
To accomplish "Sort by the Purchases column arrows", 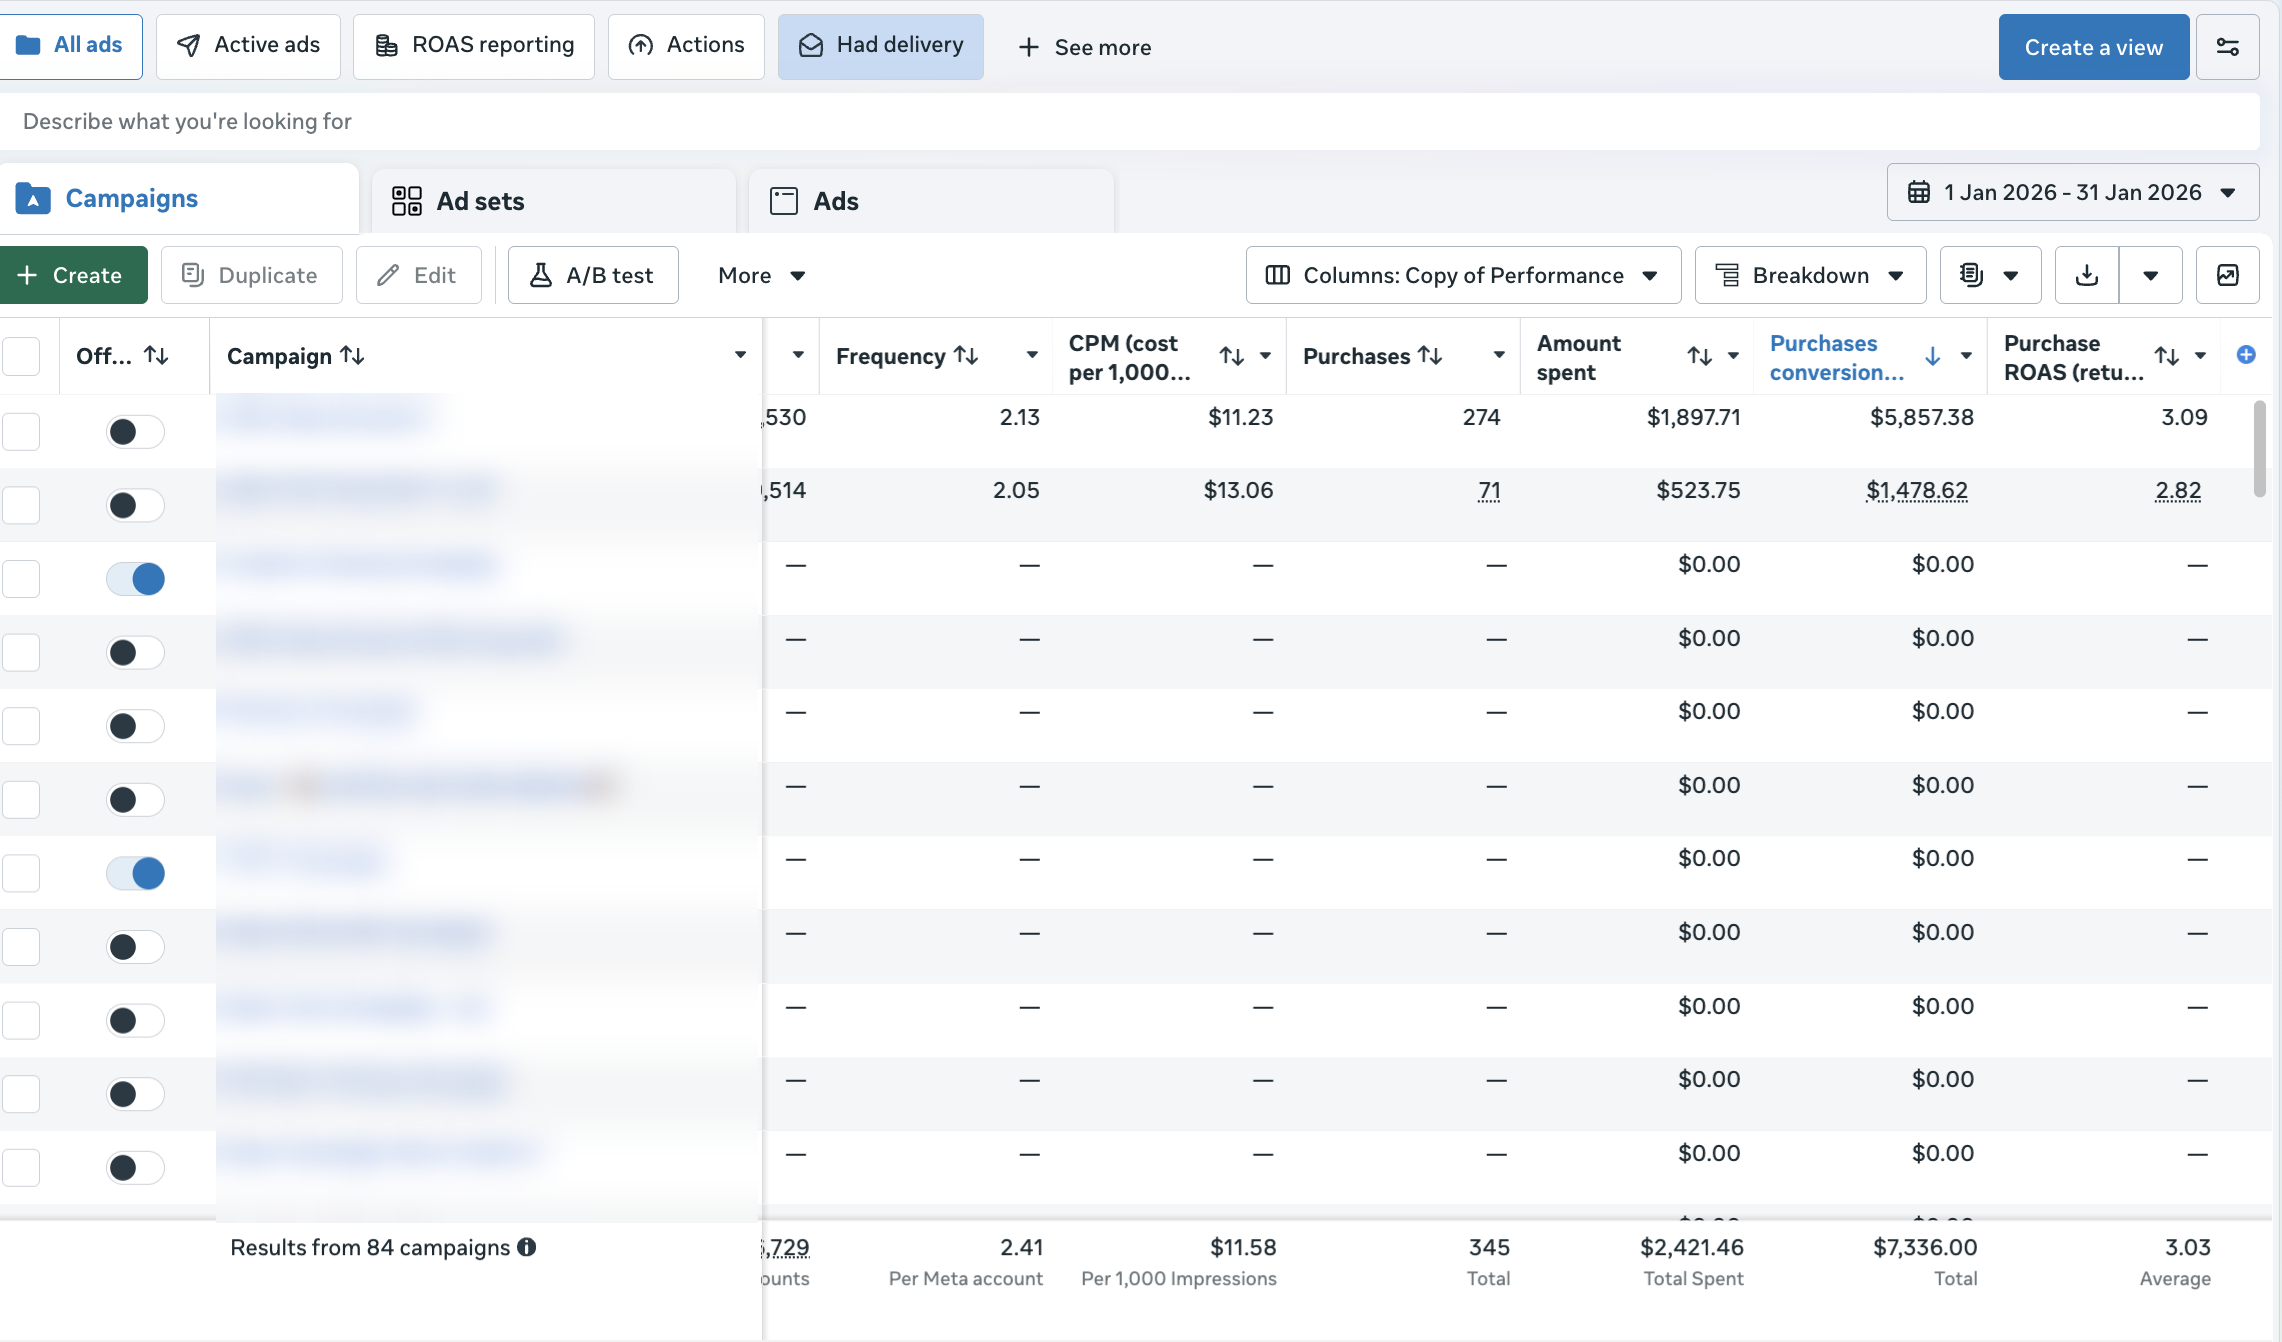I will tap(1430, 356).
